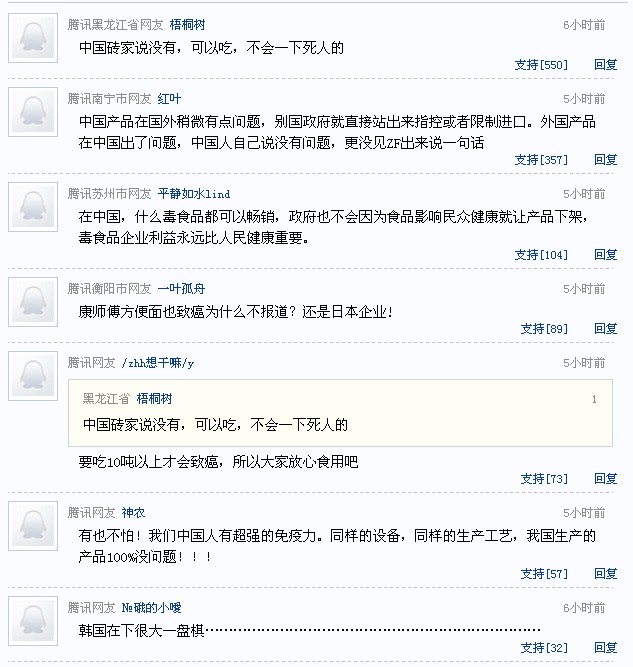This screenshot has height=667, width=633.
Task: Click 支持[73] on the 10吨 comment
Action: 544,479
